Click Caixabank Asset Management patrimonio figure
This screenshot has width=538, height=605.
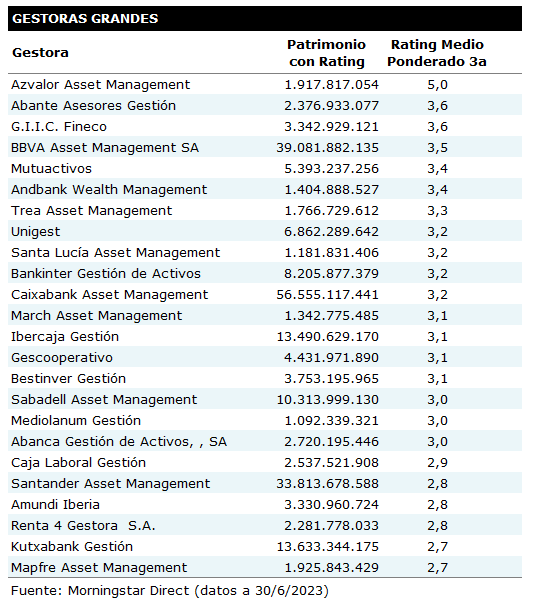[327, 295]
